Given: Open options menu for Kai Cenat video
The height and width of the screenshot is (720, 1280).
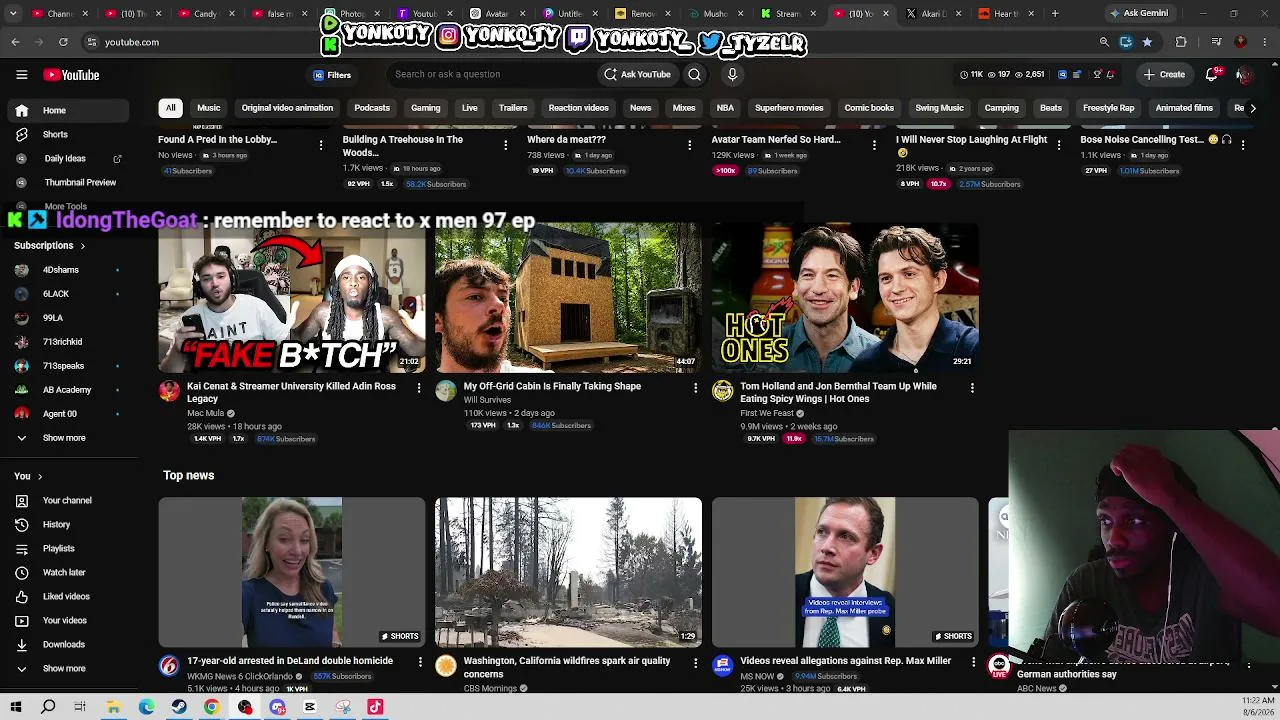Looking at the screenshot, I should [x=419, y=388].
